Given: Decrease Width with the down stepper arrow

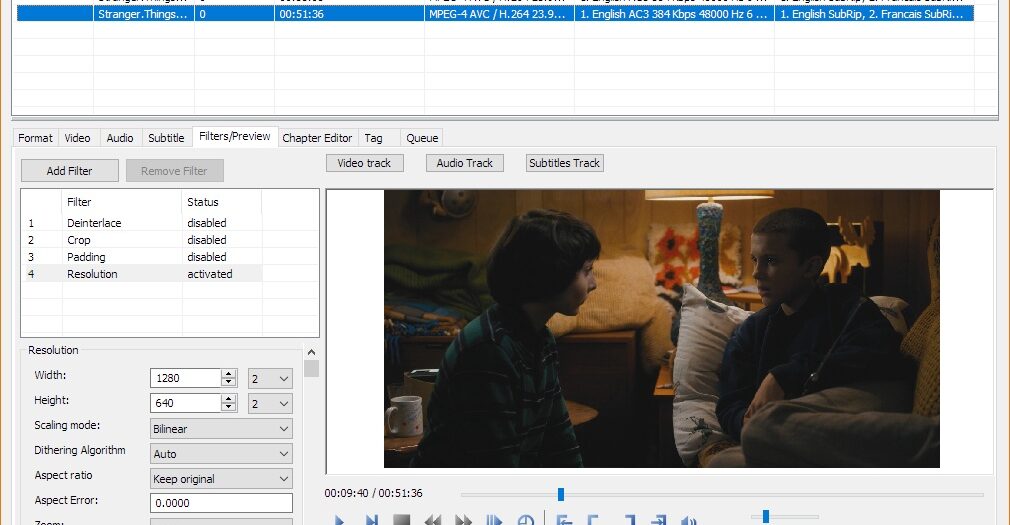Looking at the screenshot, I should click(229, 382).
